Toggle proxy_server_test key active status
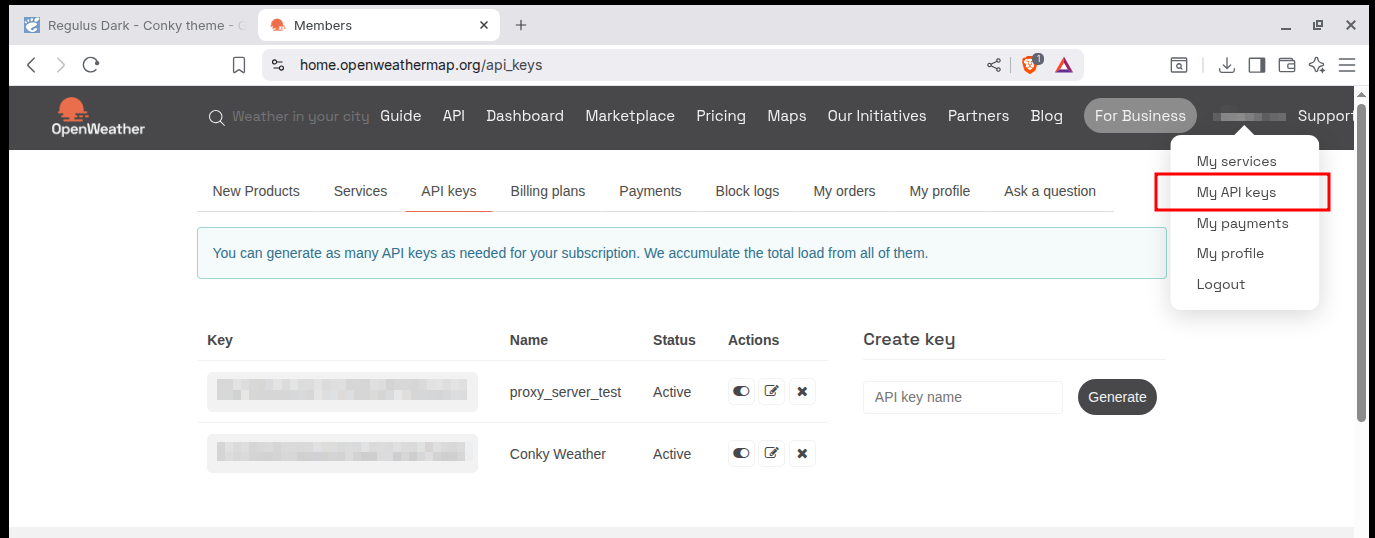 pyautogui.click(x=741, y=392)
